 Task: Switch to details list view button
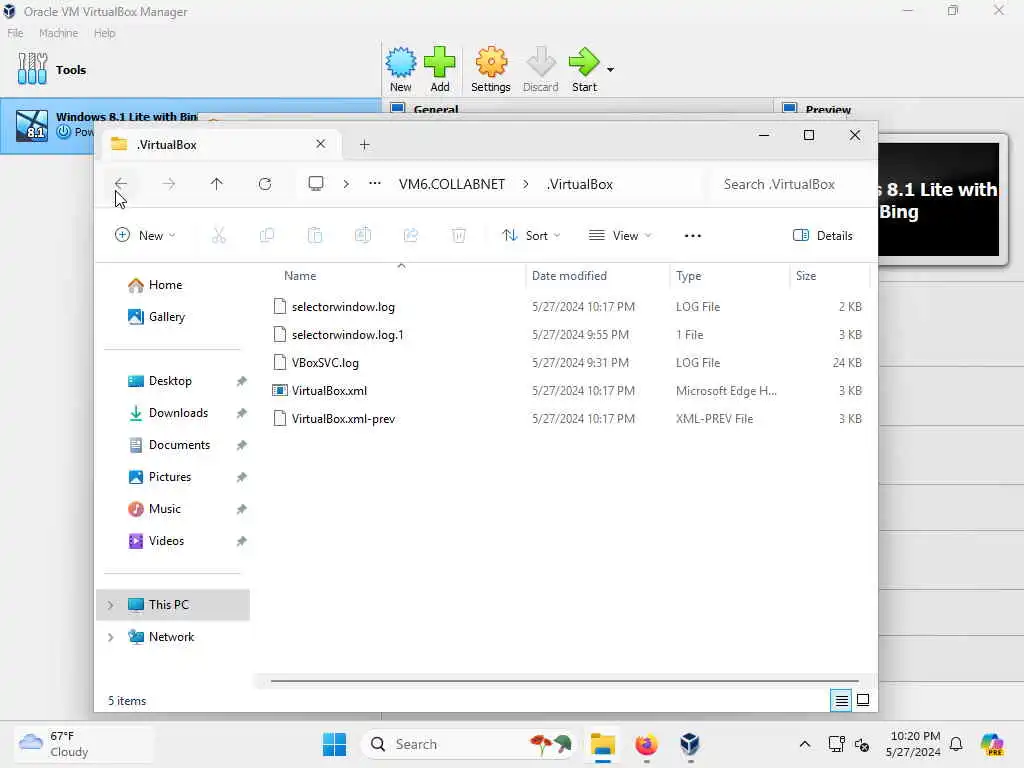[x=841, y=701]
